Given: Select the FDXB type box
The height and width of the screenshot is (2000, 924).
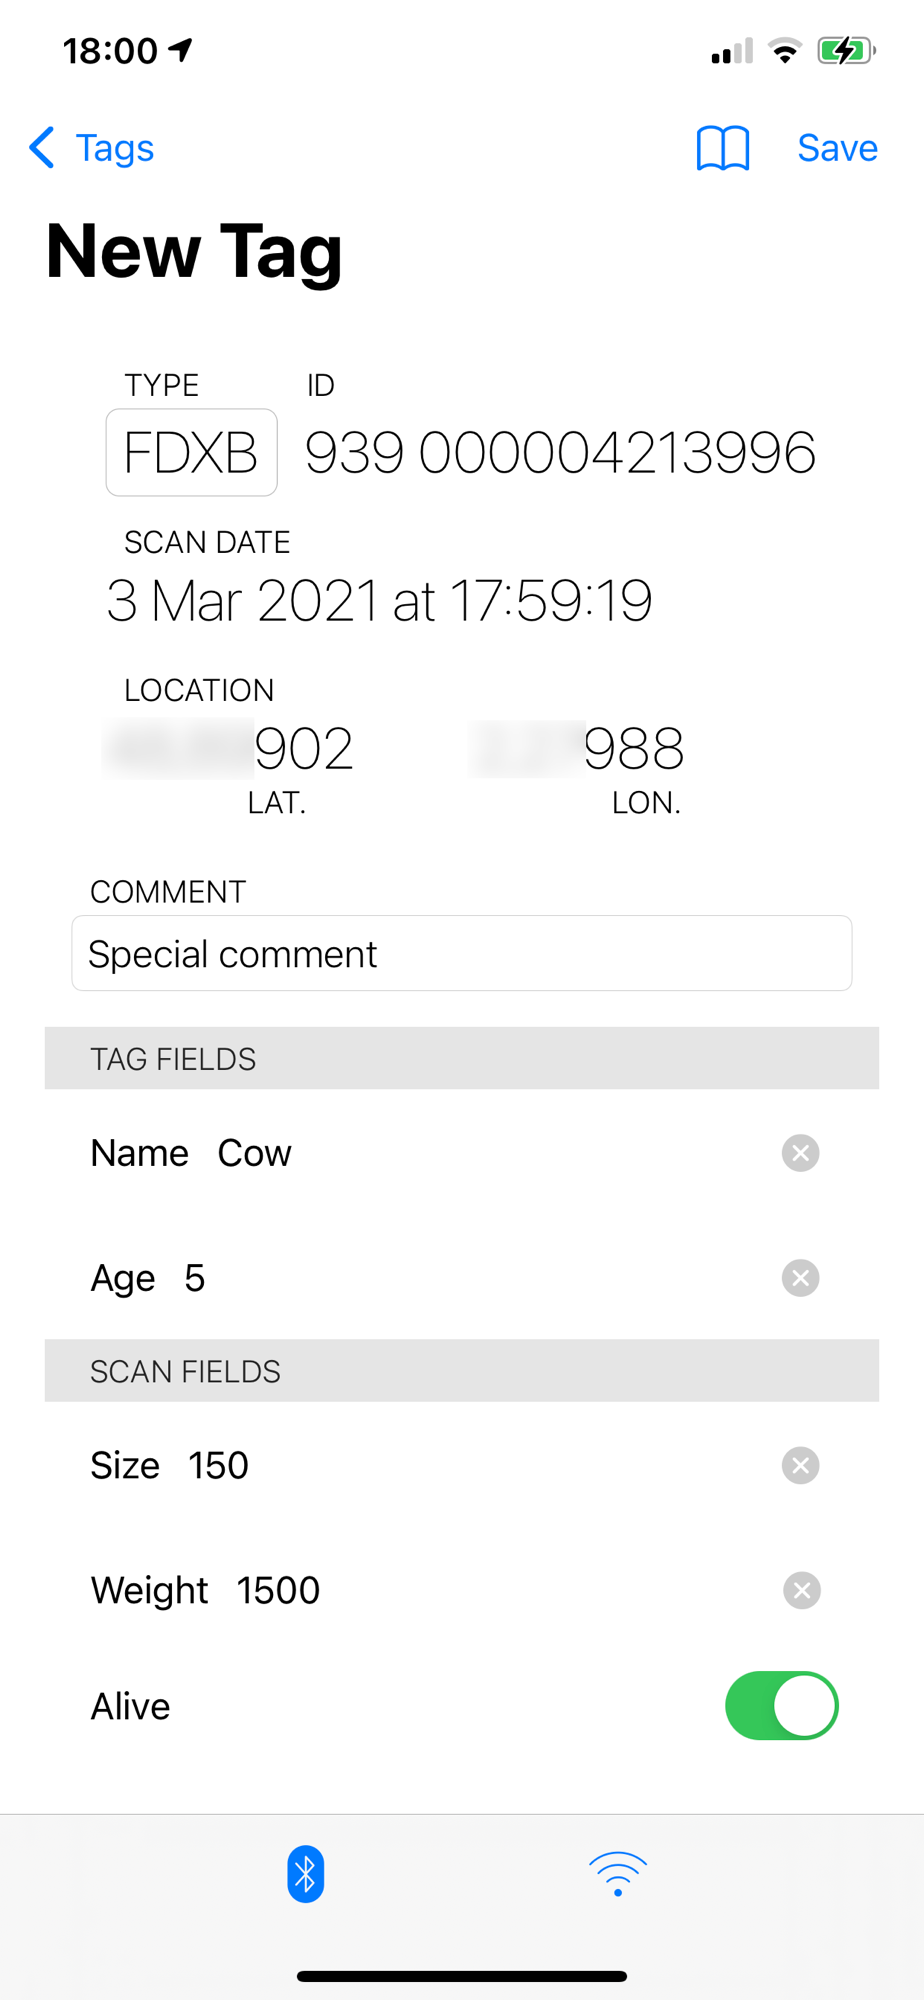Looking at the screenshot, I should pyautogui.click(x=192, y=452).
